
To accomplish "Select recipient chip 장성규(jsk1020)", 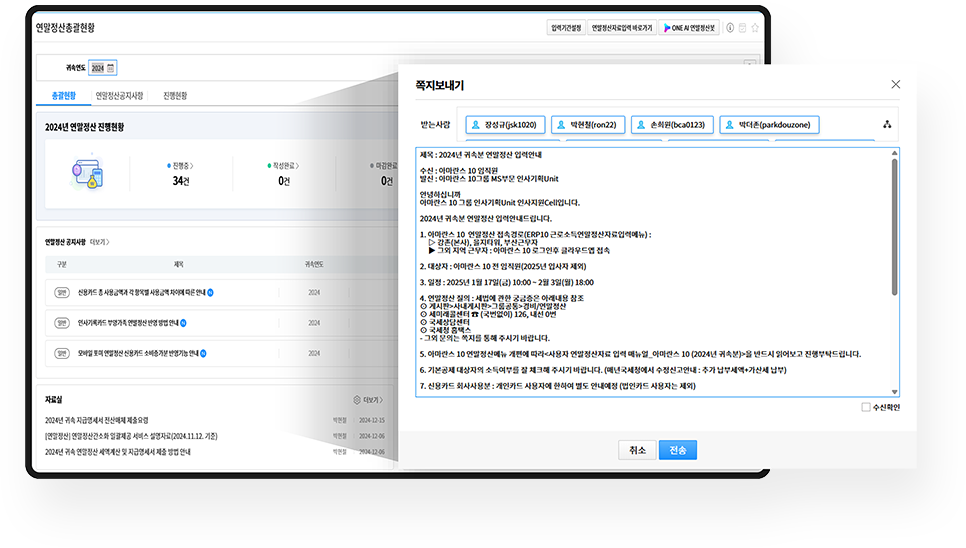I will [505, 124].
